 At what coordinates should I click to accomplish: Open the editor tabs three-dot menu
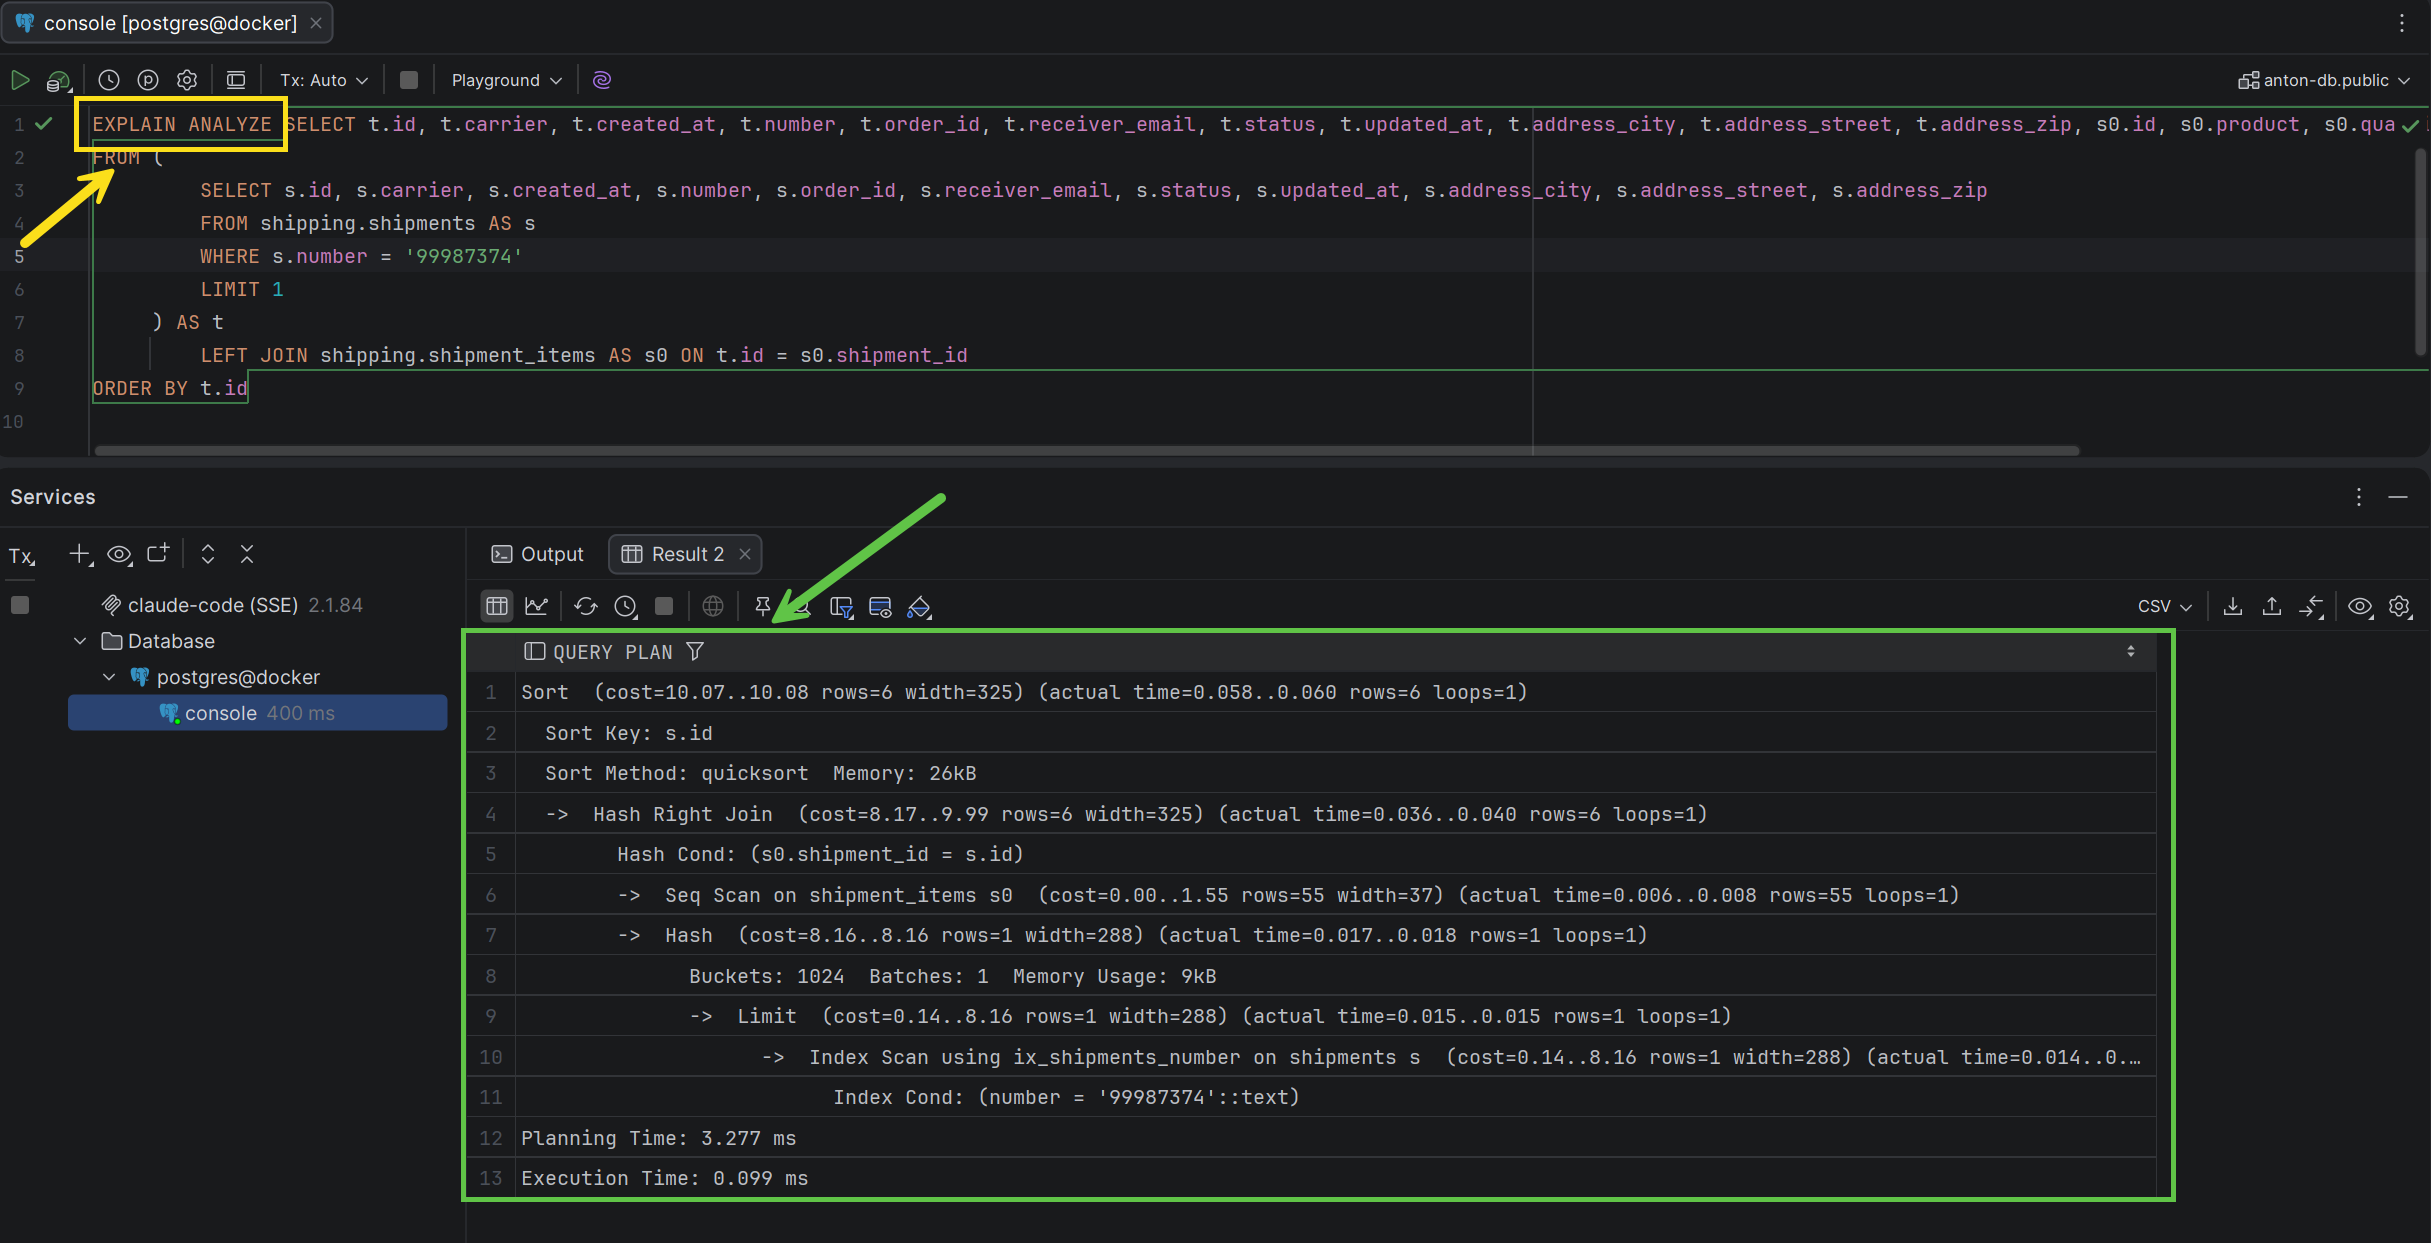click(2402, 23)
